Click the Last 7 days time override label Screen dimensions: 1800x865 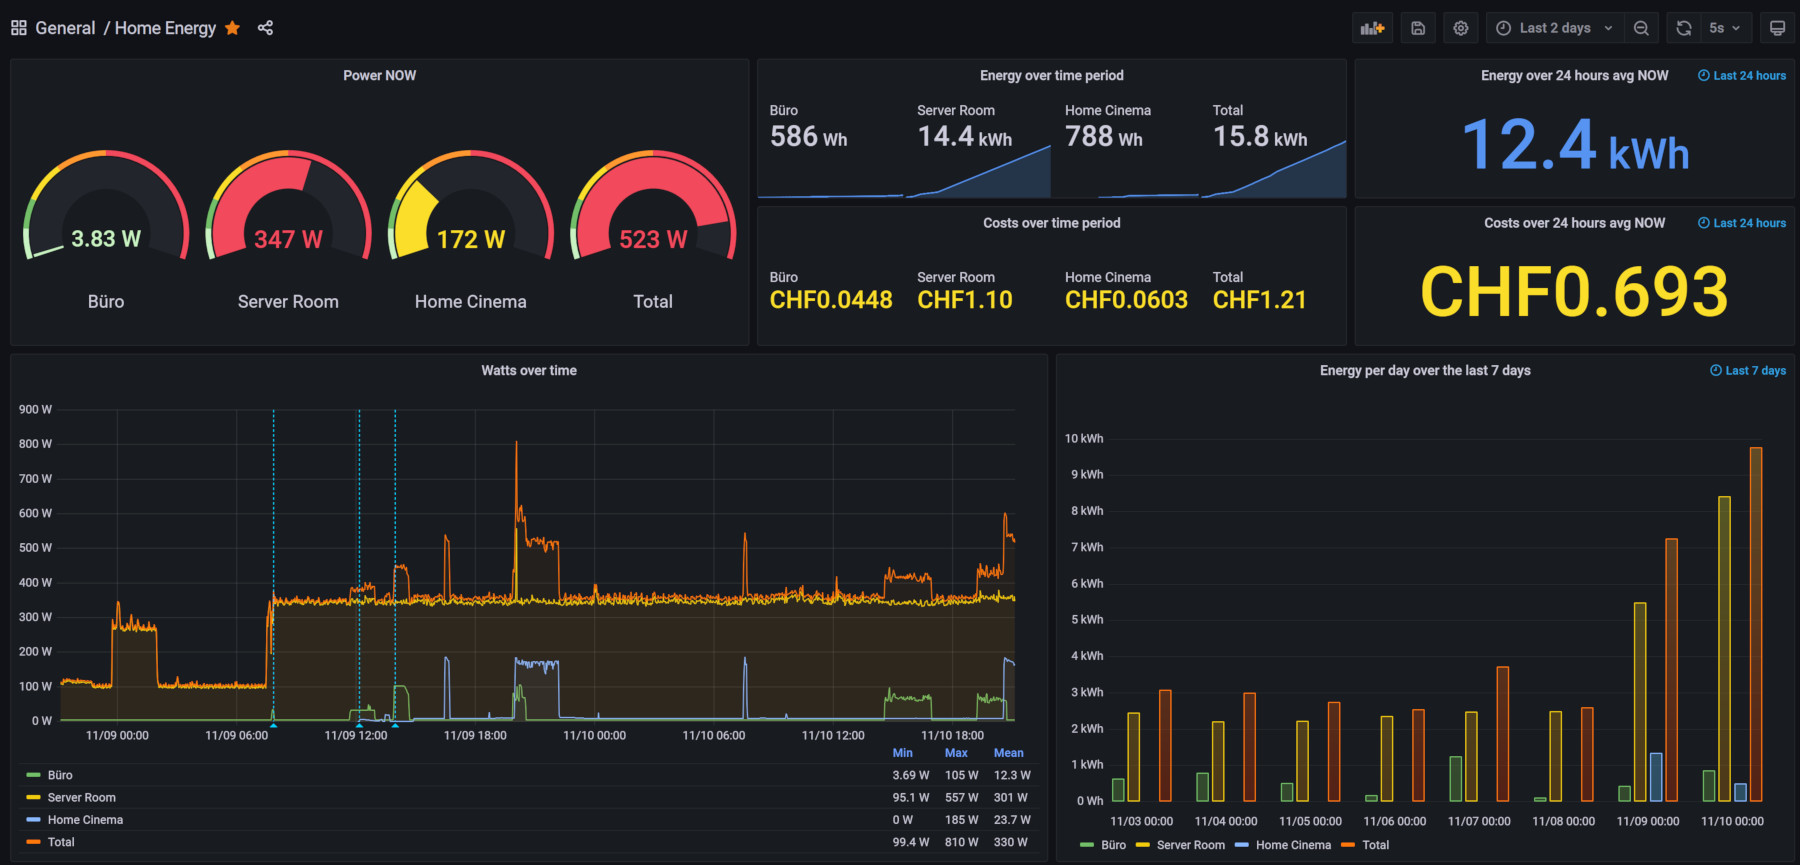click(x=1748, y=370)
